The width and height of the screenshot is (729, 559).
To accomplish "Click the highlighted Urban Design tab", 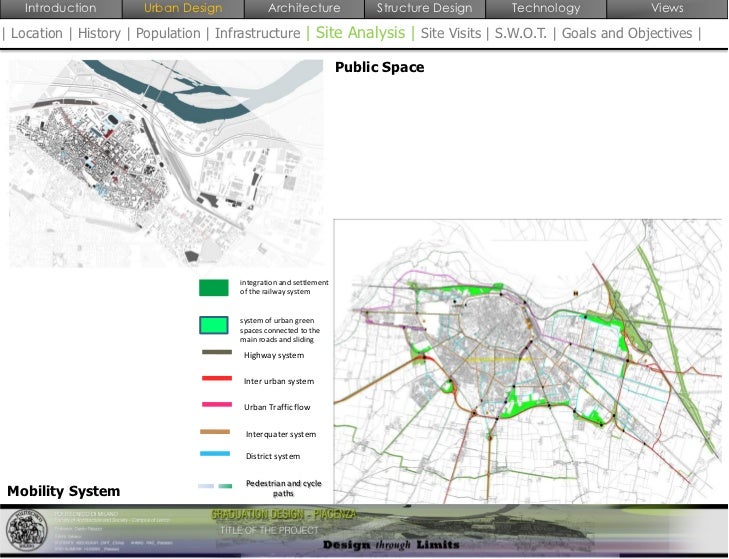I will click(x=182, y=8).
